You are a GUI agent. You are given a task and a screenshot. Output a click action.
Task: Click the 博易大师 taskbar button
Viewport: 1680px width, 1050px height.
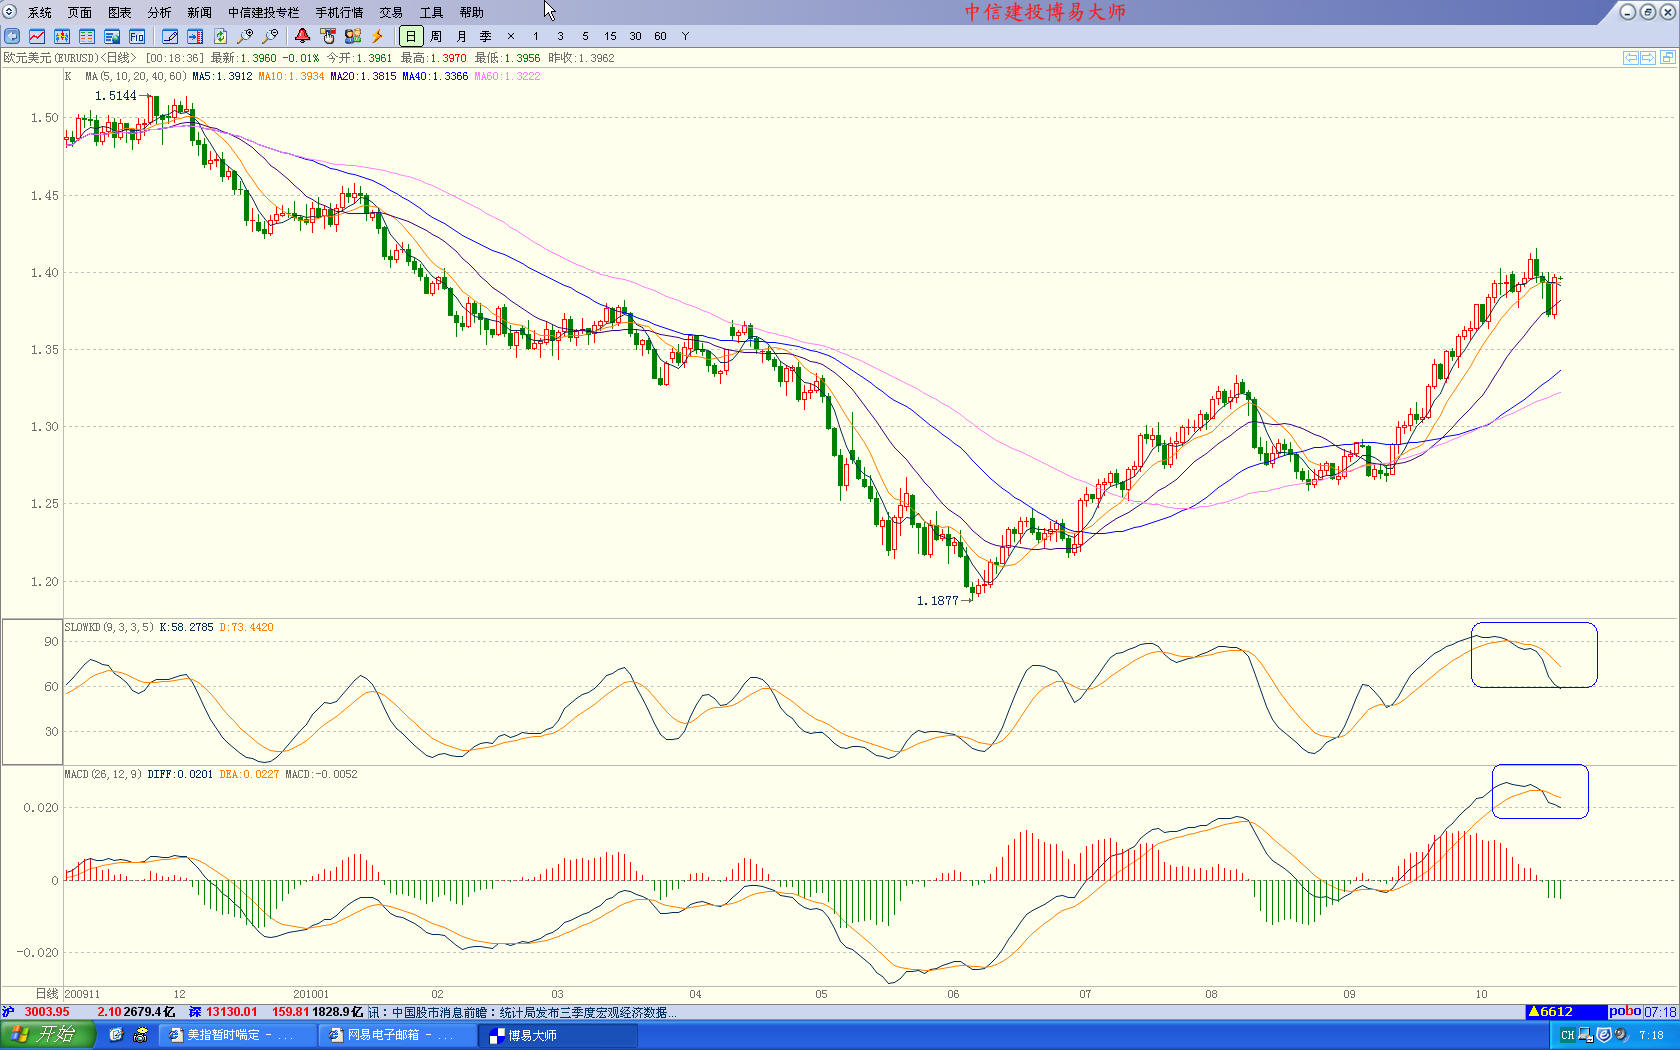coord(558,1035)
